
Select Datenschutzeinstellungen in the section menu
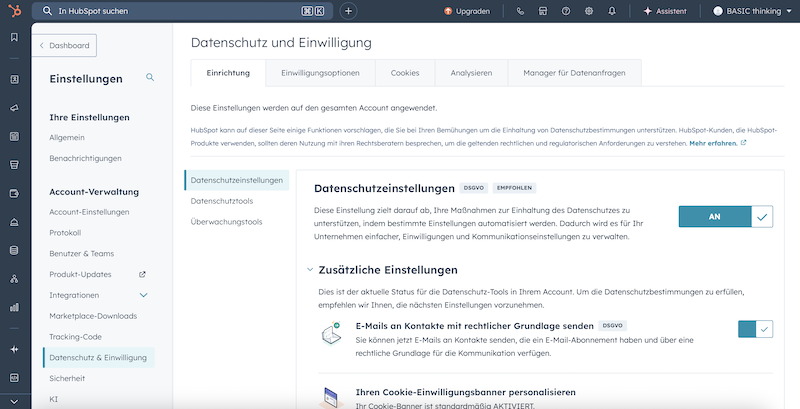(x=237, y=180)
